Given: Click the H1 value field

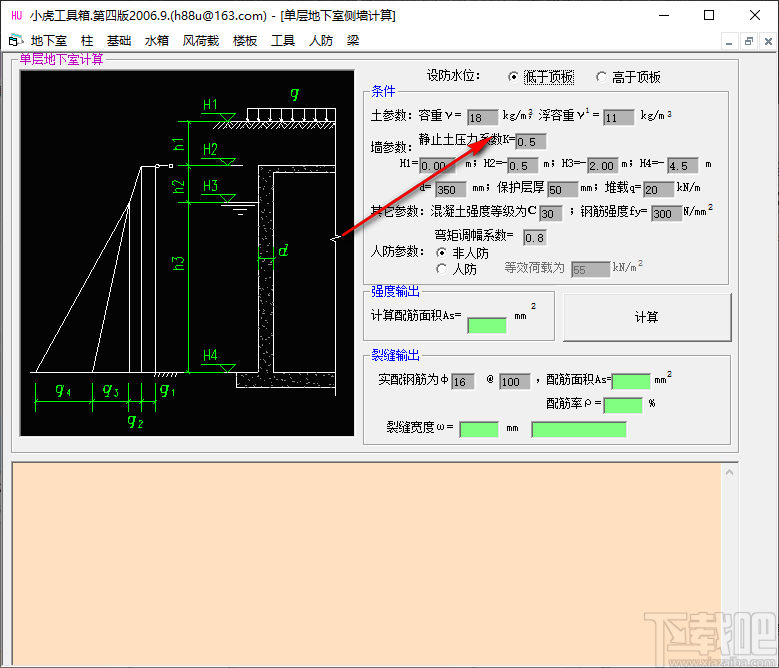Looking at the screenshot, I should tap(437, 166).
